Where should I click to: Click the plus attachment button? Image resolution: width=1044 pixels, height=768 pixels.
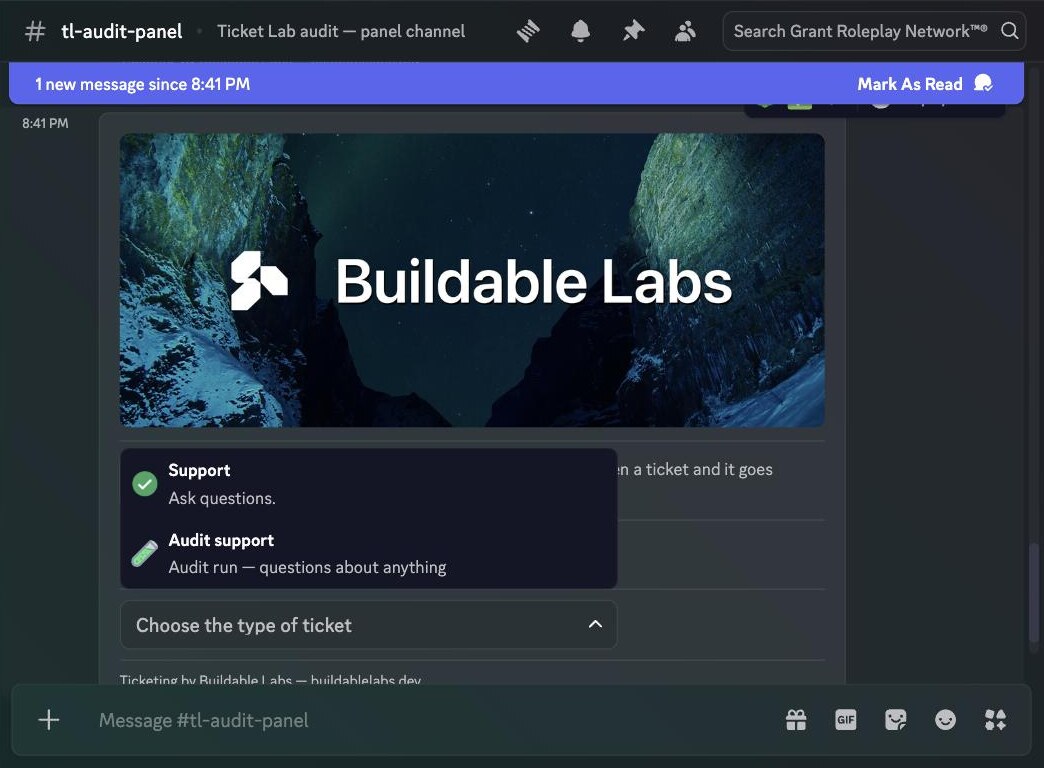49,719
